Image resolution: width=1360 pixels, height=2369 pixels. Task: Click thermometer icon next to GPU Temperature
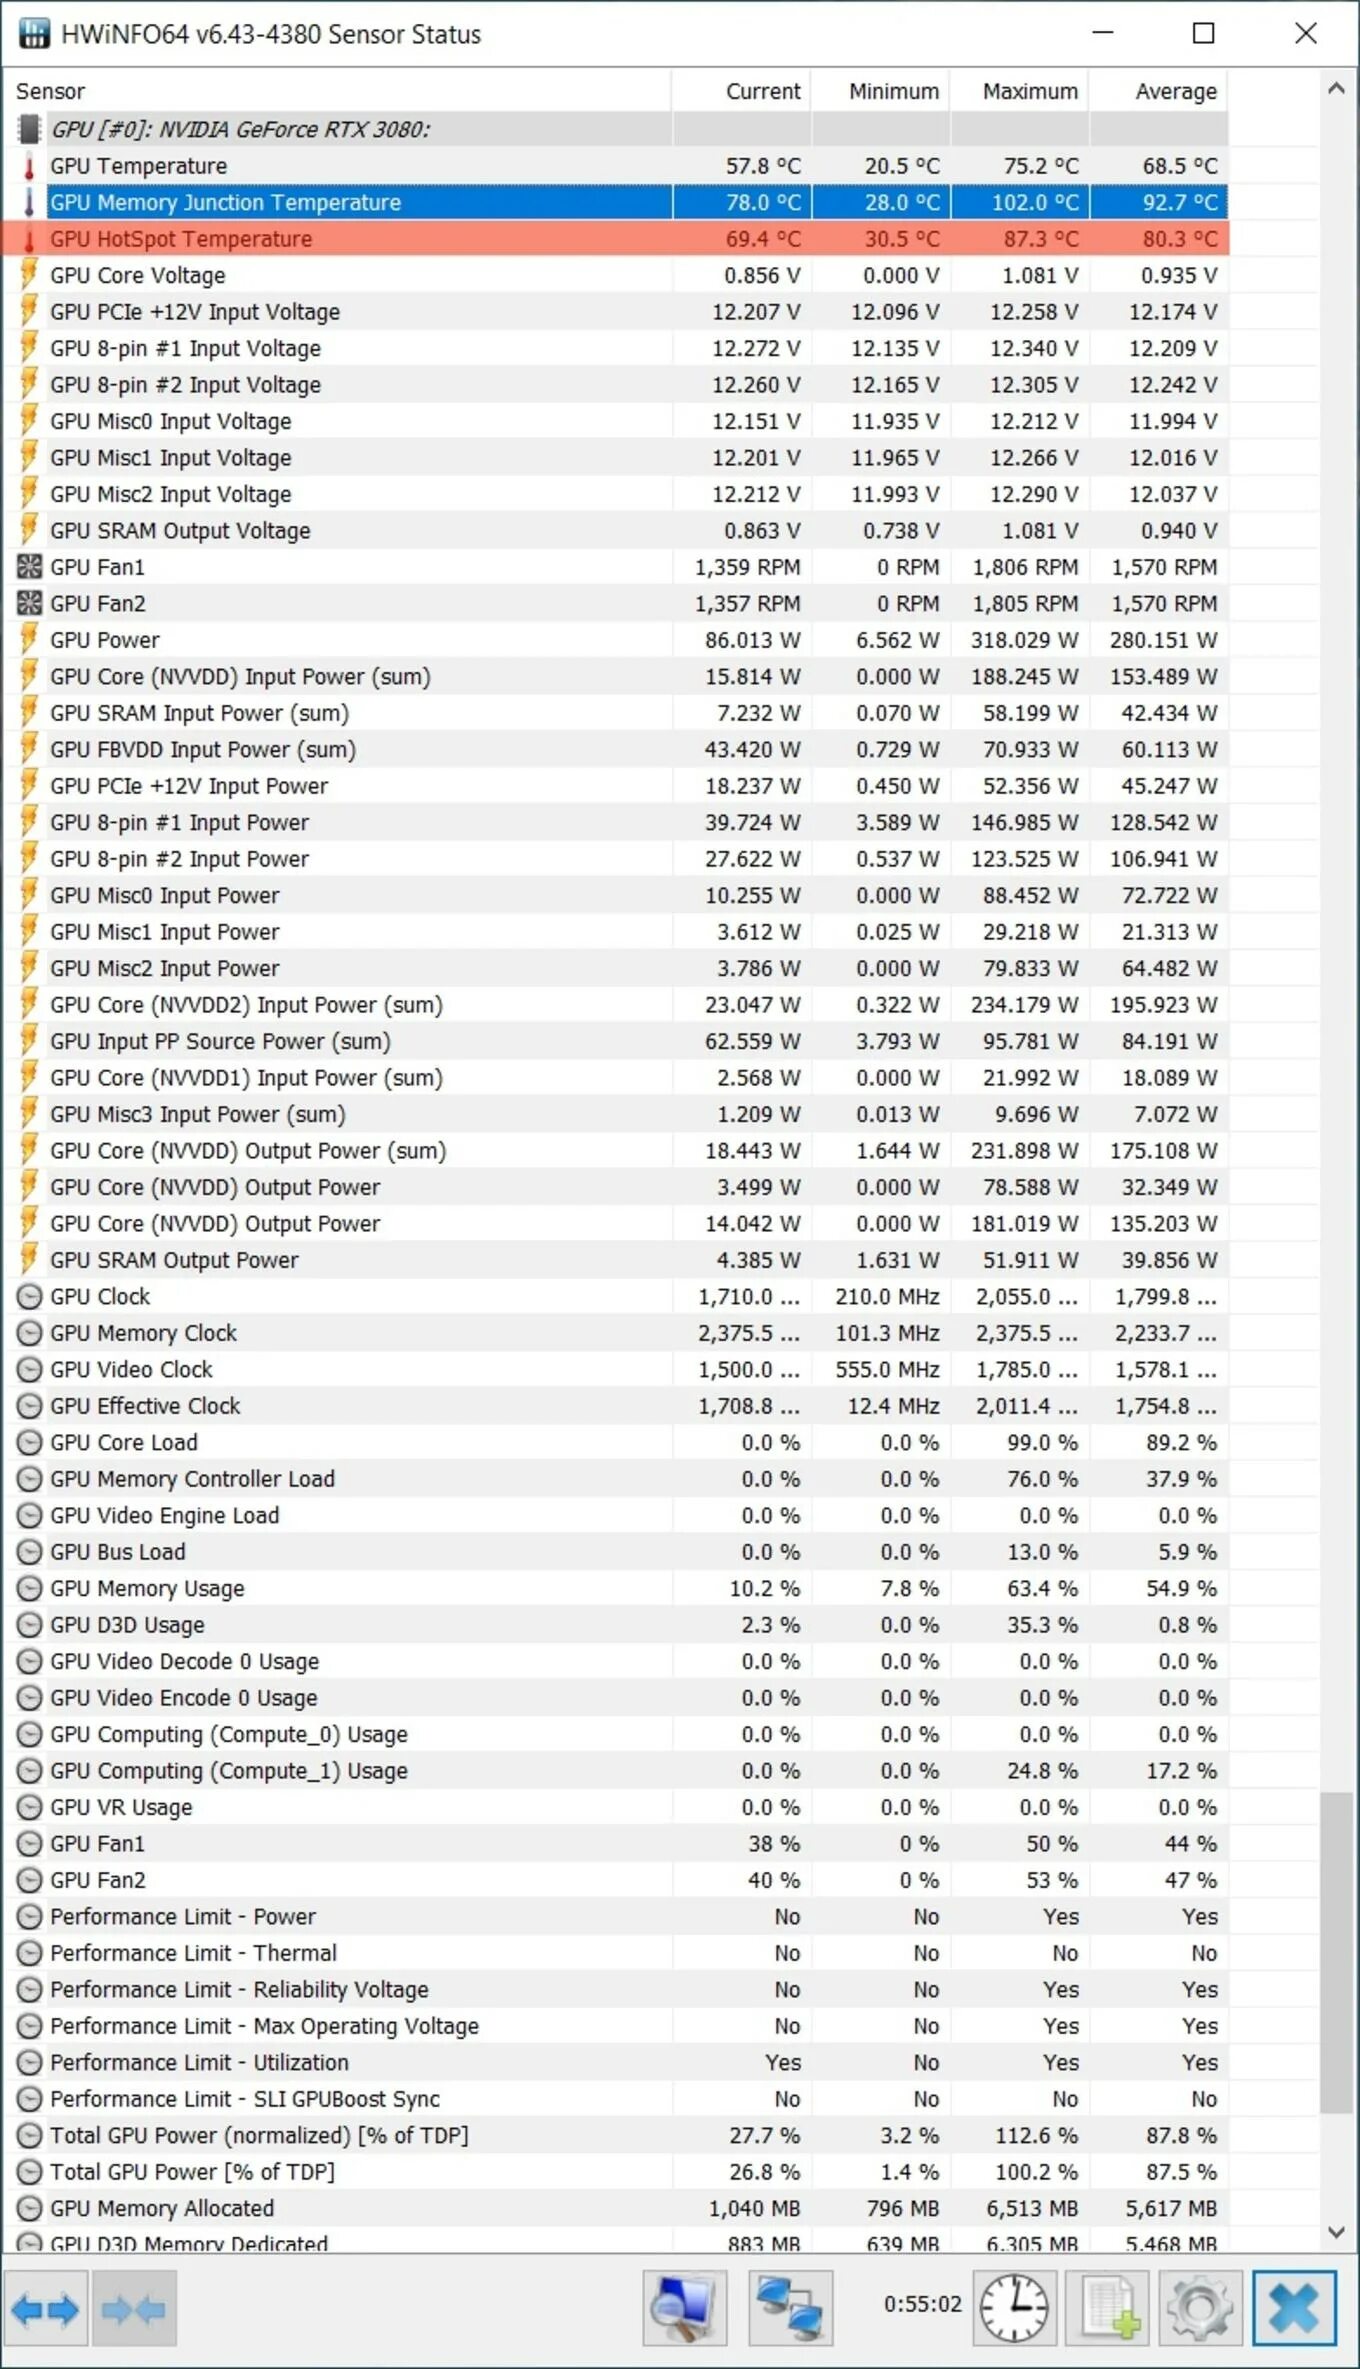point(29,166)
